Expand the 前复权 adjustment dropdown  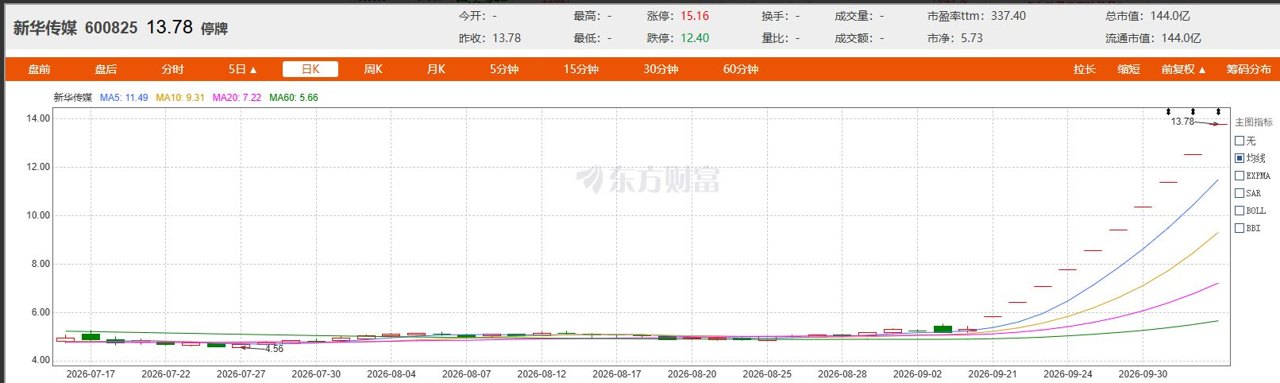click(x=1183, y=70)
